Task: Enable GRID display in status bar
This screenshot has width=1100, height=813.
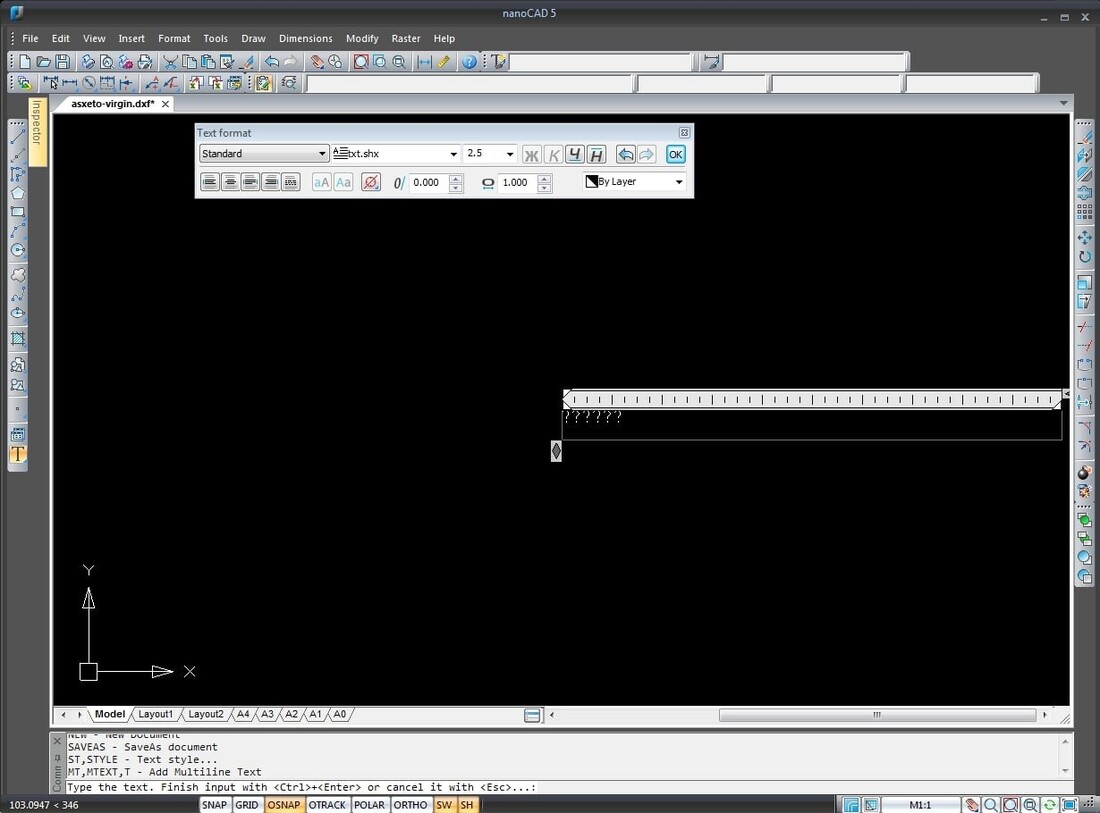Action: [x=246, y=805]
